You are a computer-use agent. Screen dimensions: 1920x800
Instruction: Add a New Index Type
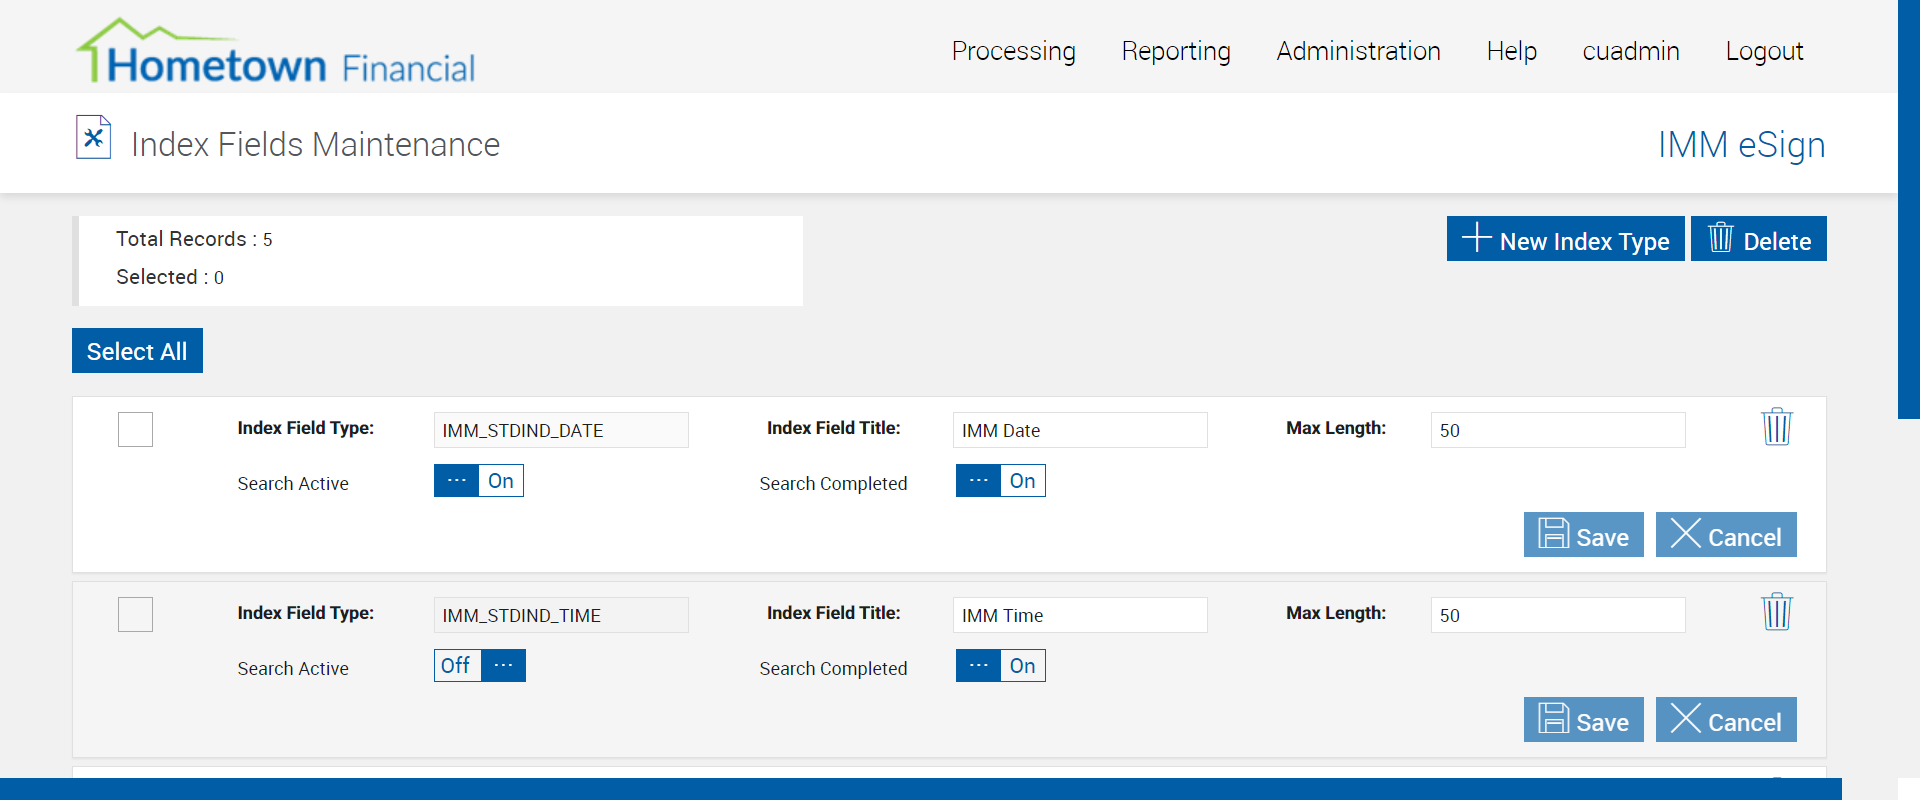click(x=1565, y=239)
